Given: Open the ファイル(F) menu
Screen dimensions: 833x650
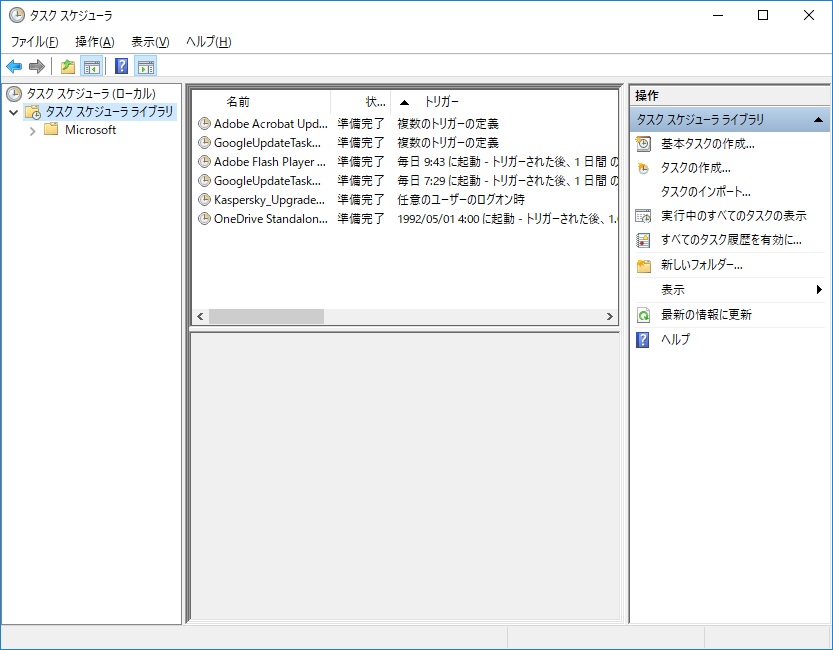Looking at the screenshot, I should (x=34, y=41).
